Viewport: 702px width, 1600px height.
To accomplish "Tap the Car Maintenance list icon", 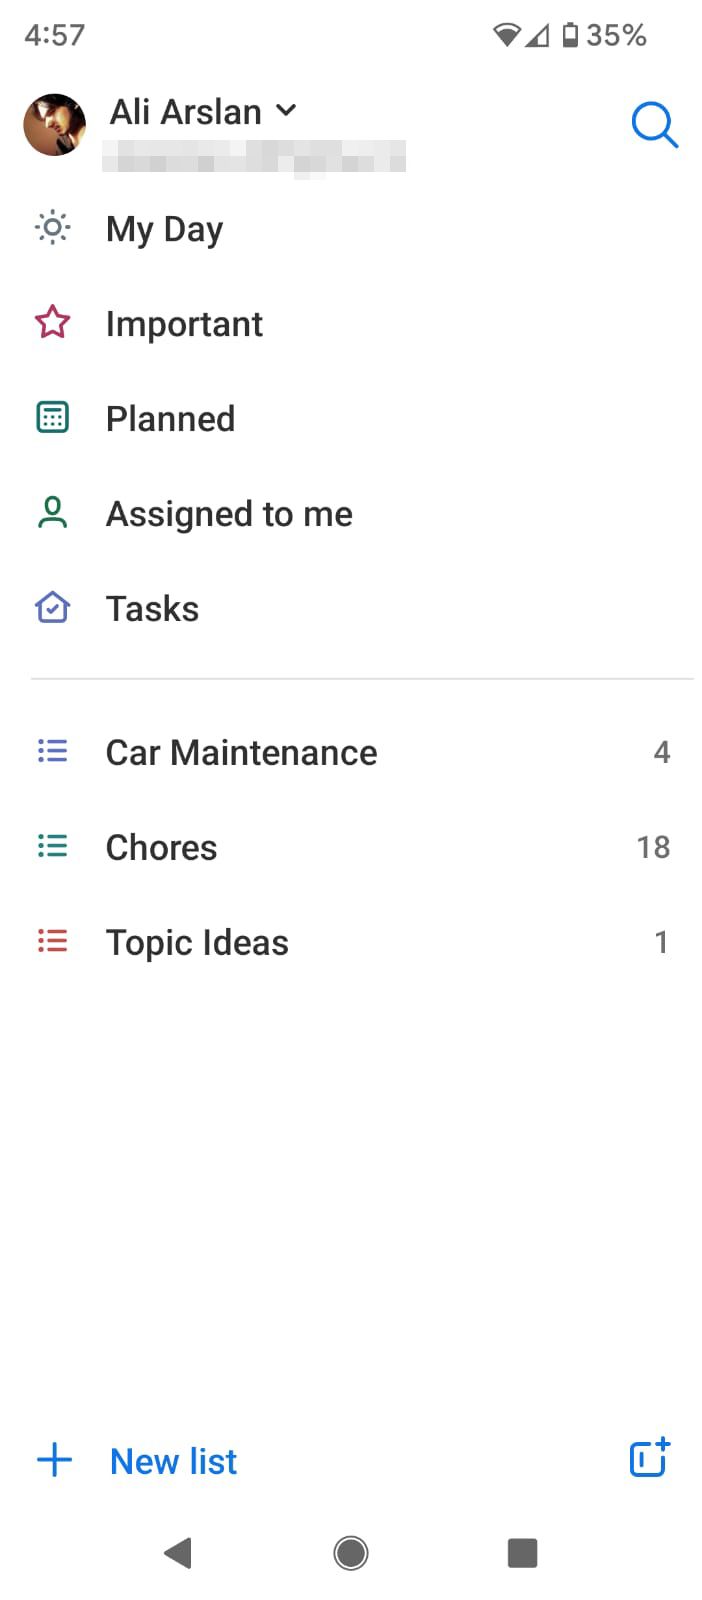I will [52, 751].
